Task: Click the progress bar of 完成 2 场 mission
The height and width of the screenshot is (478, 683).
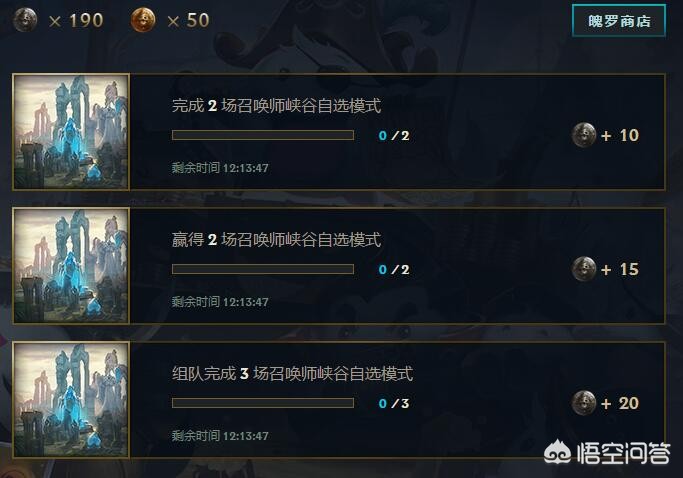Action: 263,135
